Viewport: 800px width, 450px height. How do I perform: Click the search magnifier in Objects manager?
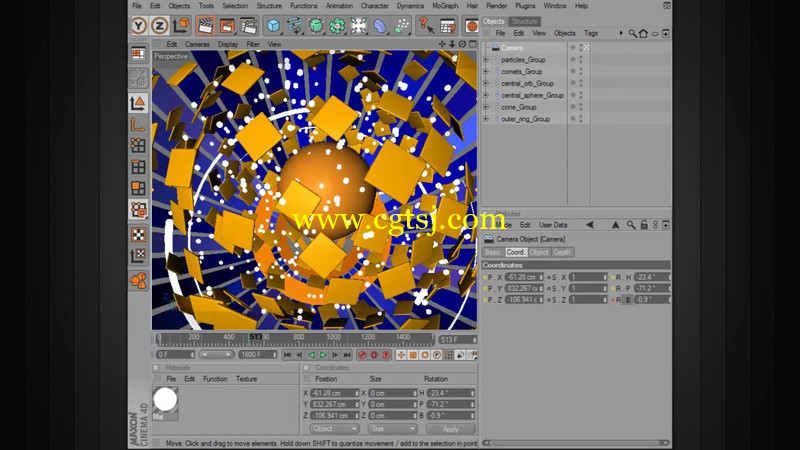click(633, 33)
